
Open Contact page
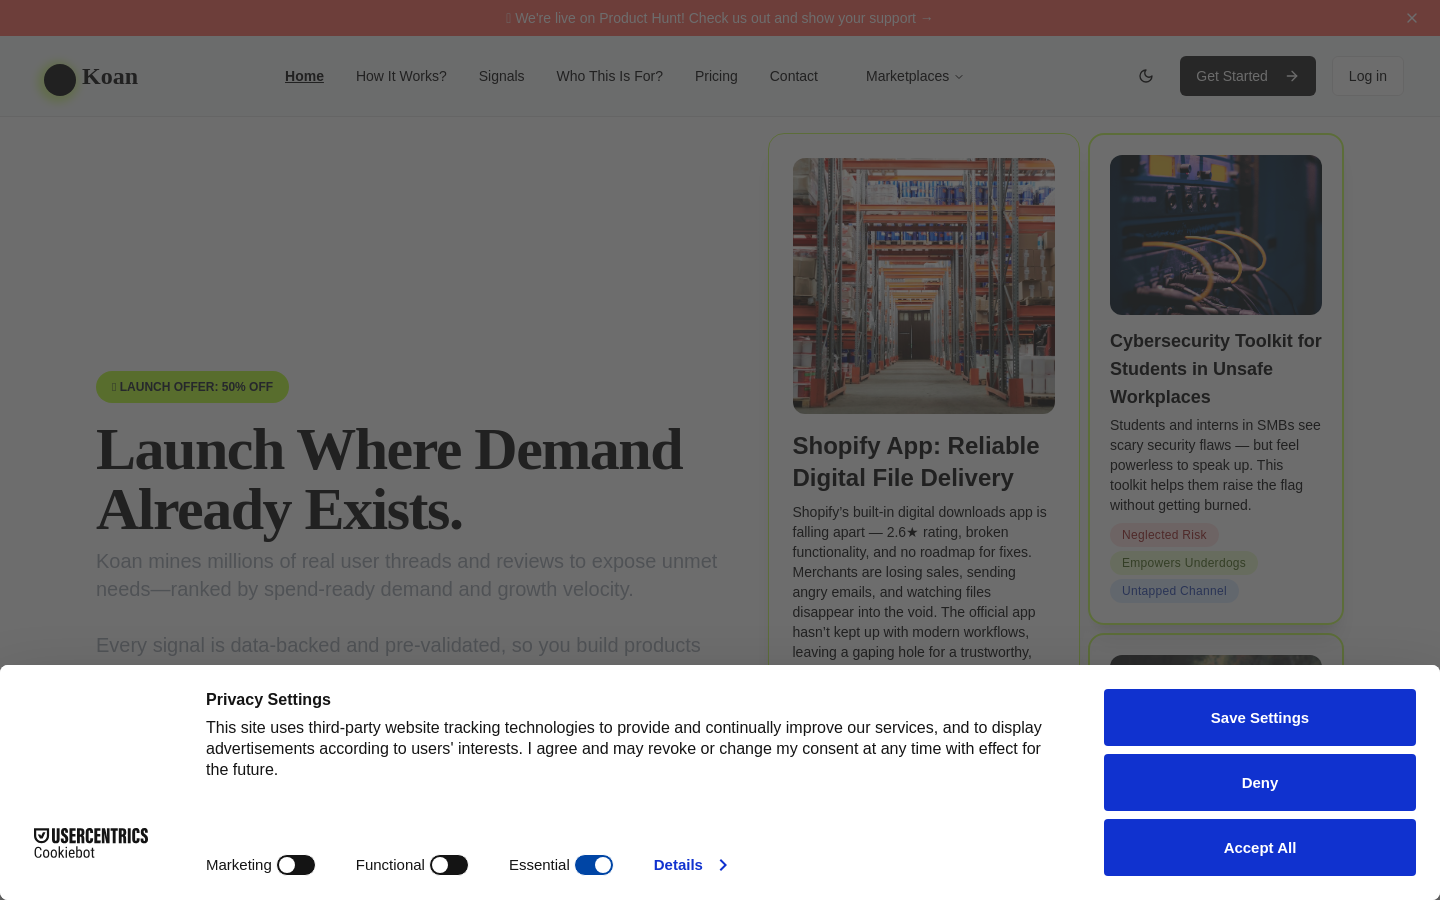point(793,76)
